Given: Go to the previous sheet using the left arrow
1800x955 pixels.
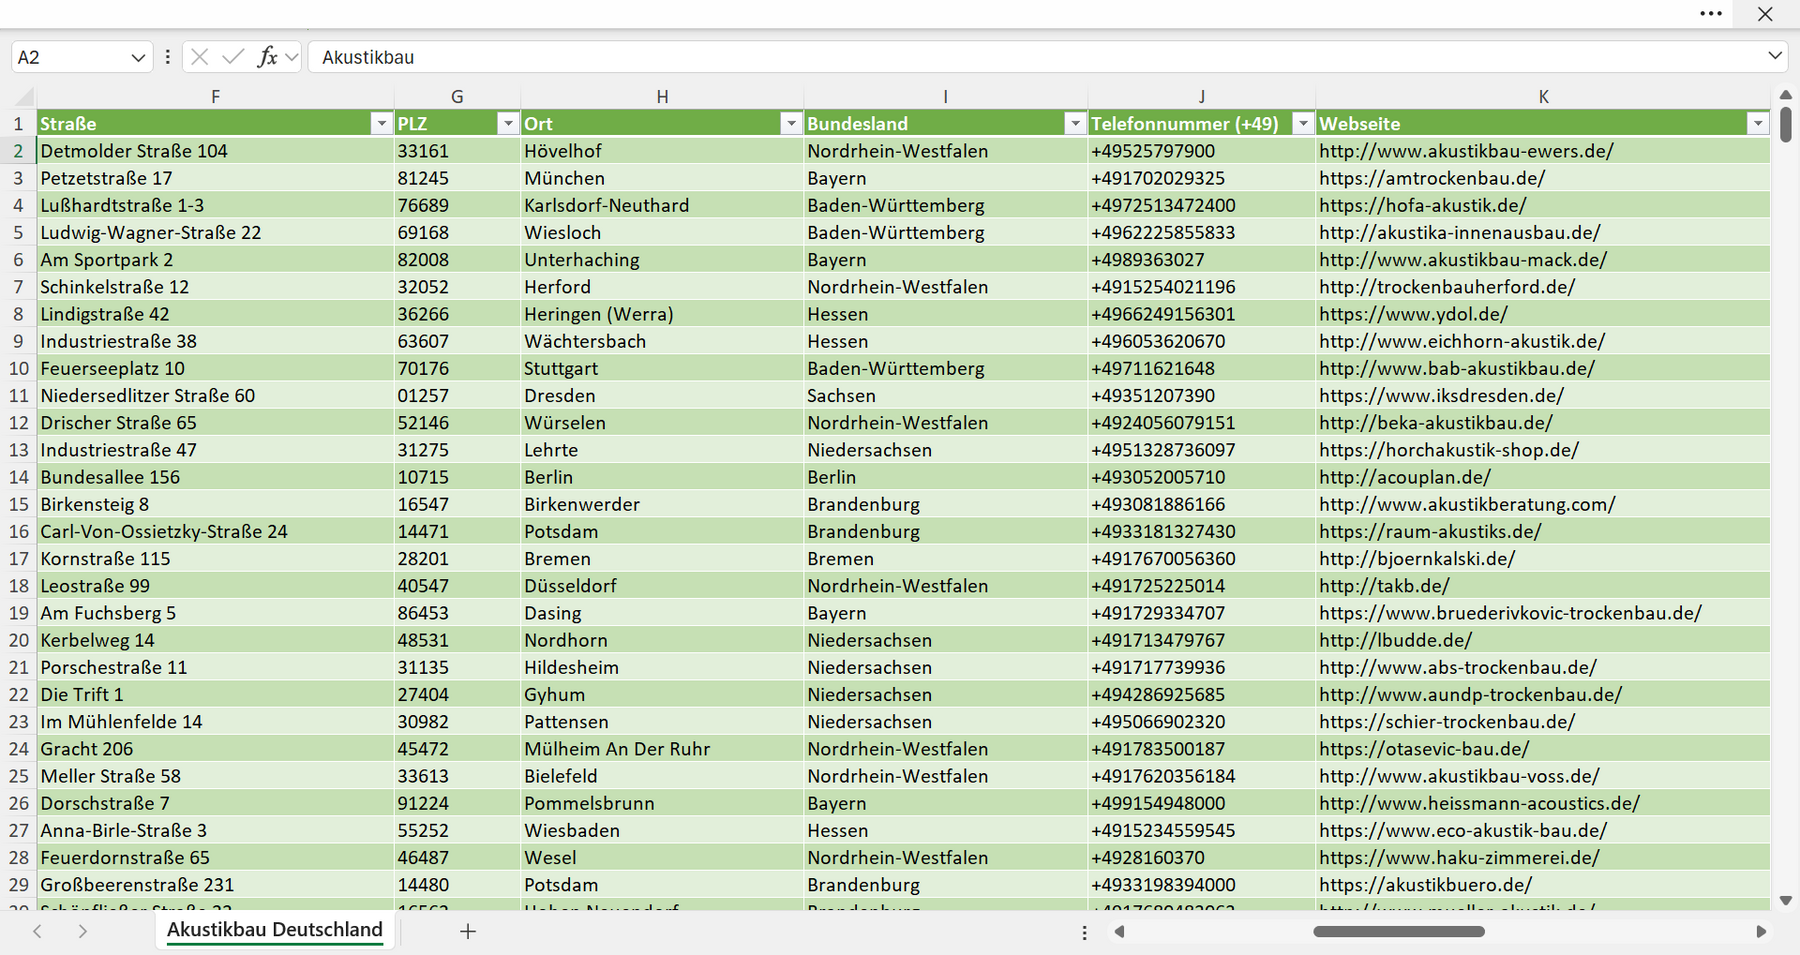Looking at the screenshot, I should click(37, 931).
